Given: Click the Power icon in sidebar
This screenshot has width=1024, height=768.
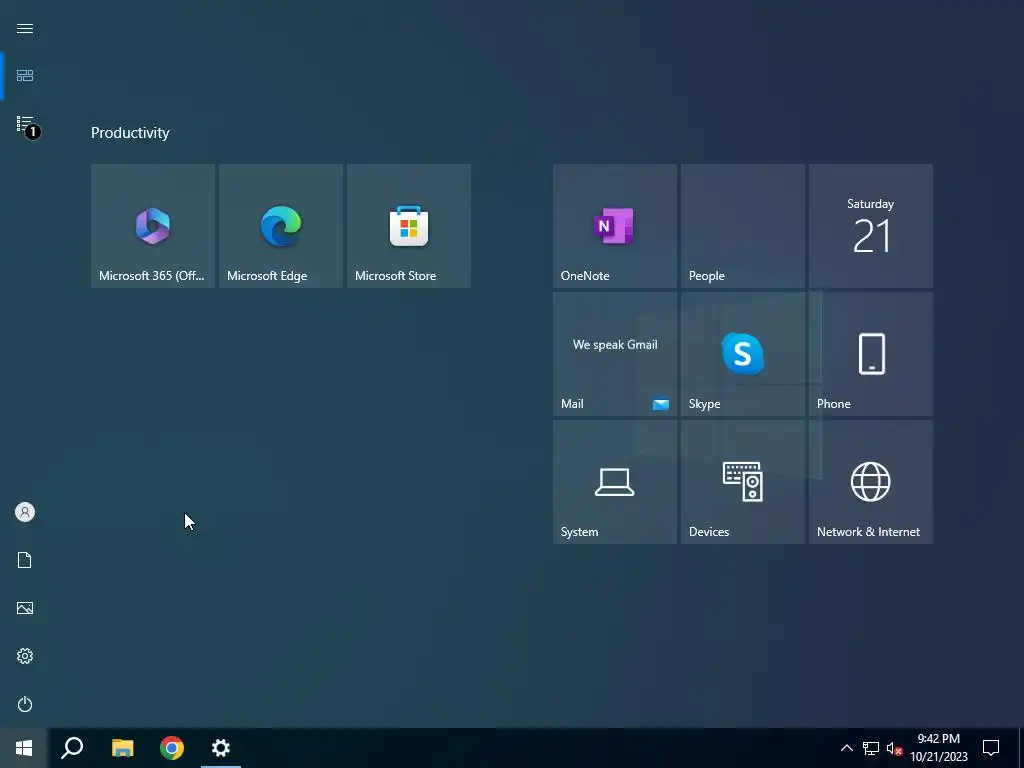Looking at the screenshot, I should (25, 704).
